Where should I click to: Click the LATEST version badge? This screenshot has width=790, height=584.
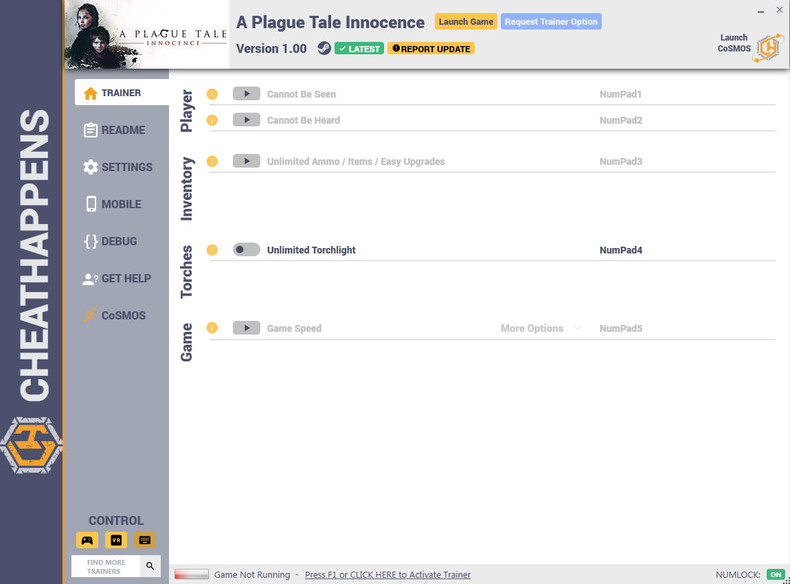[359, 48]
